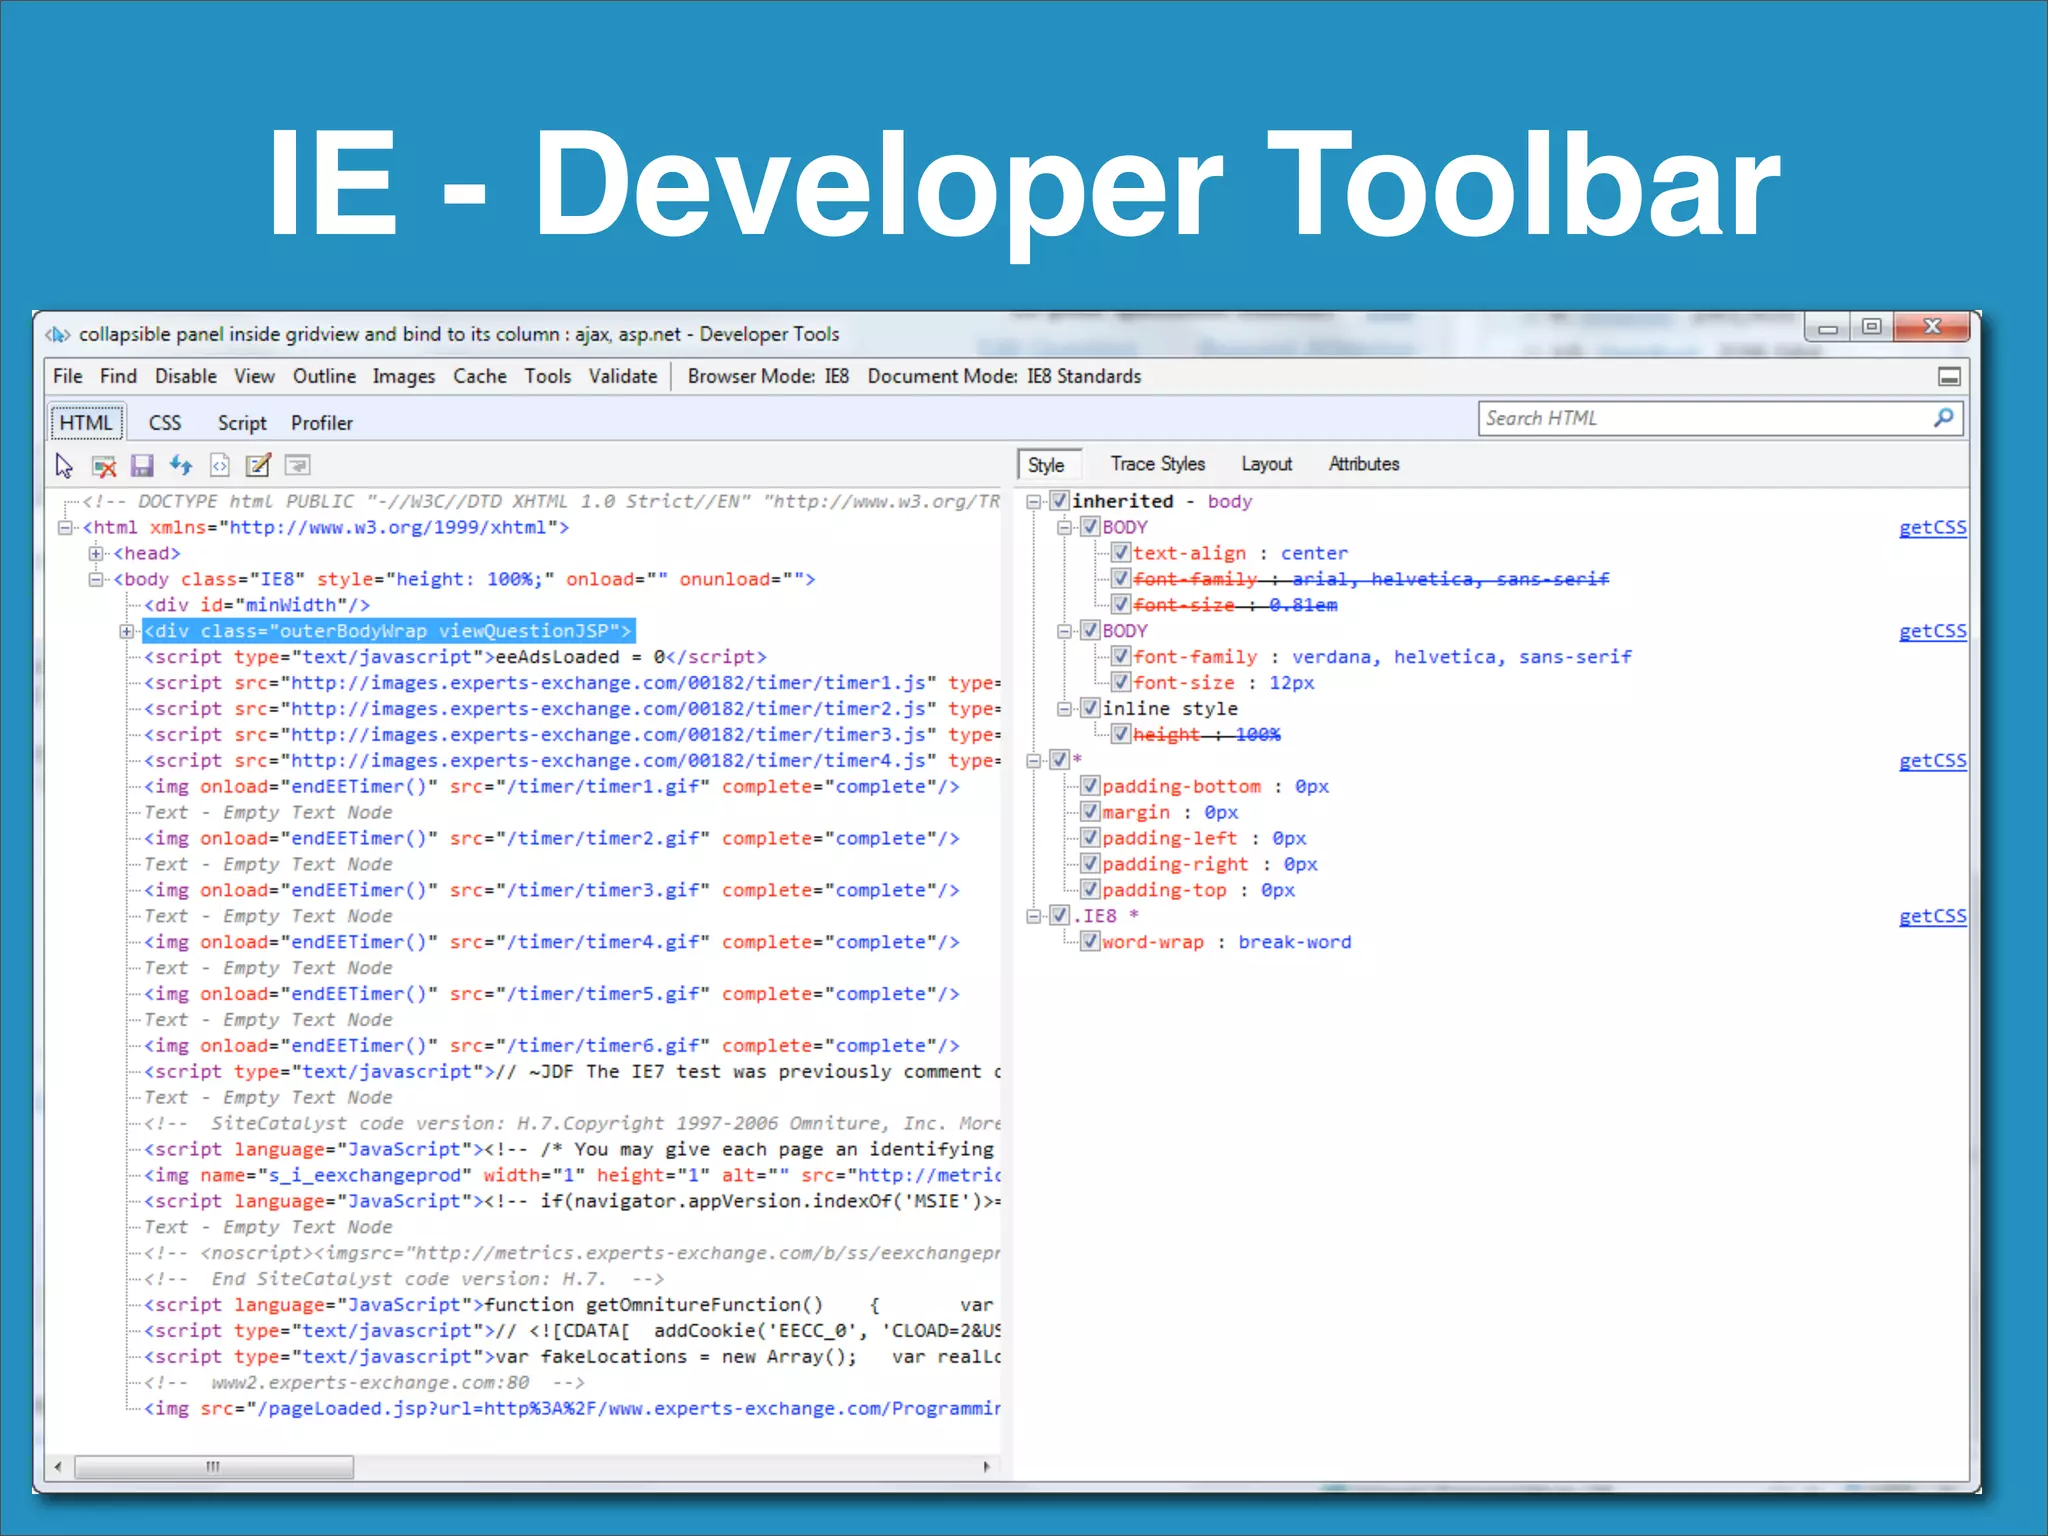2048x1536 pixels.
Task: Open the Find menu
Action: [118, 377]
